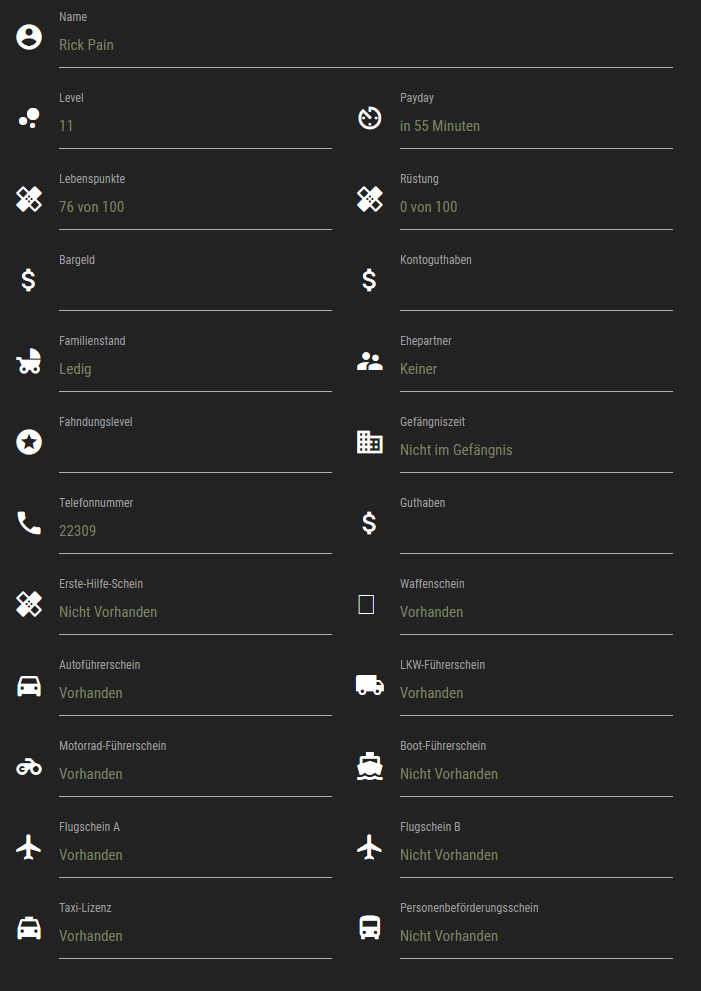This screenshot has height=991, width=701.
Task: Click the Payday timer icon
Action: [370, 118]
